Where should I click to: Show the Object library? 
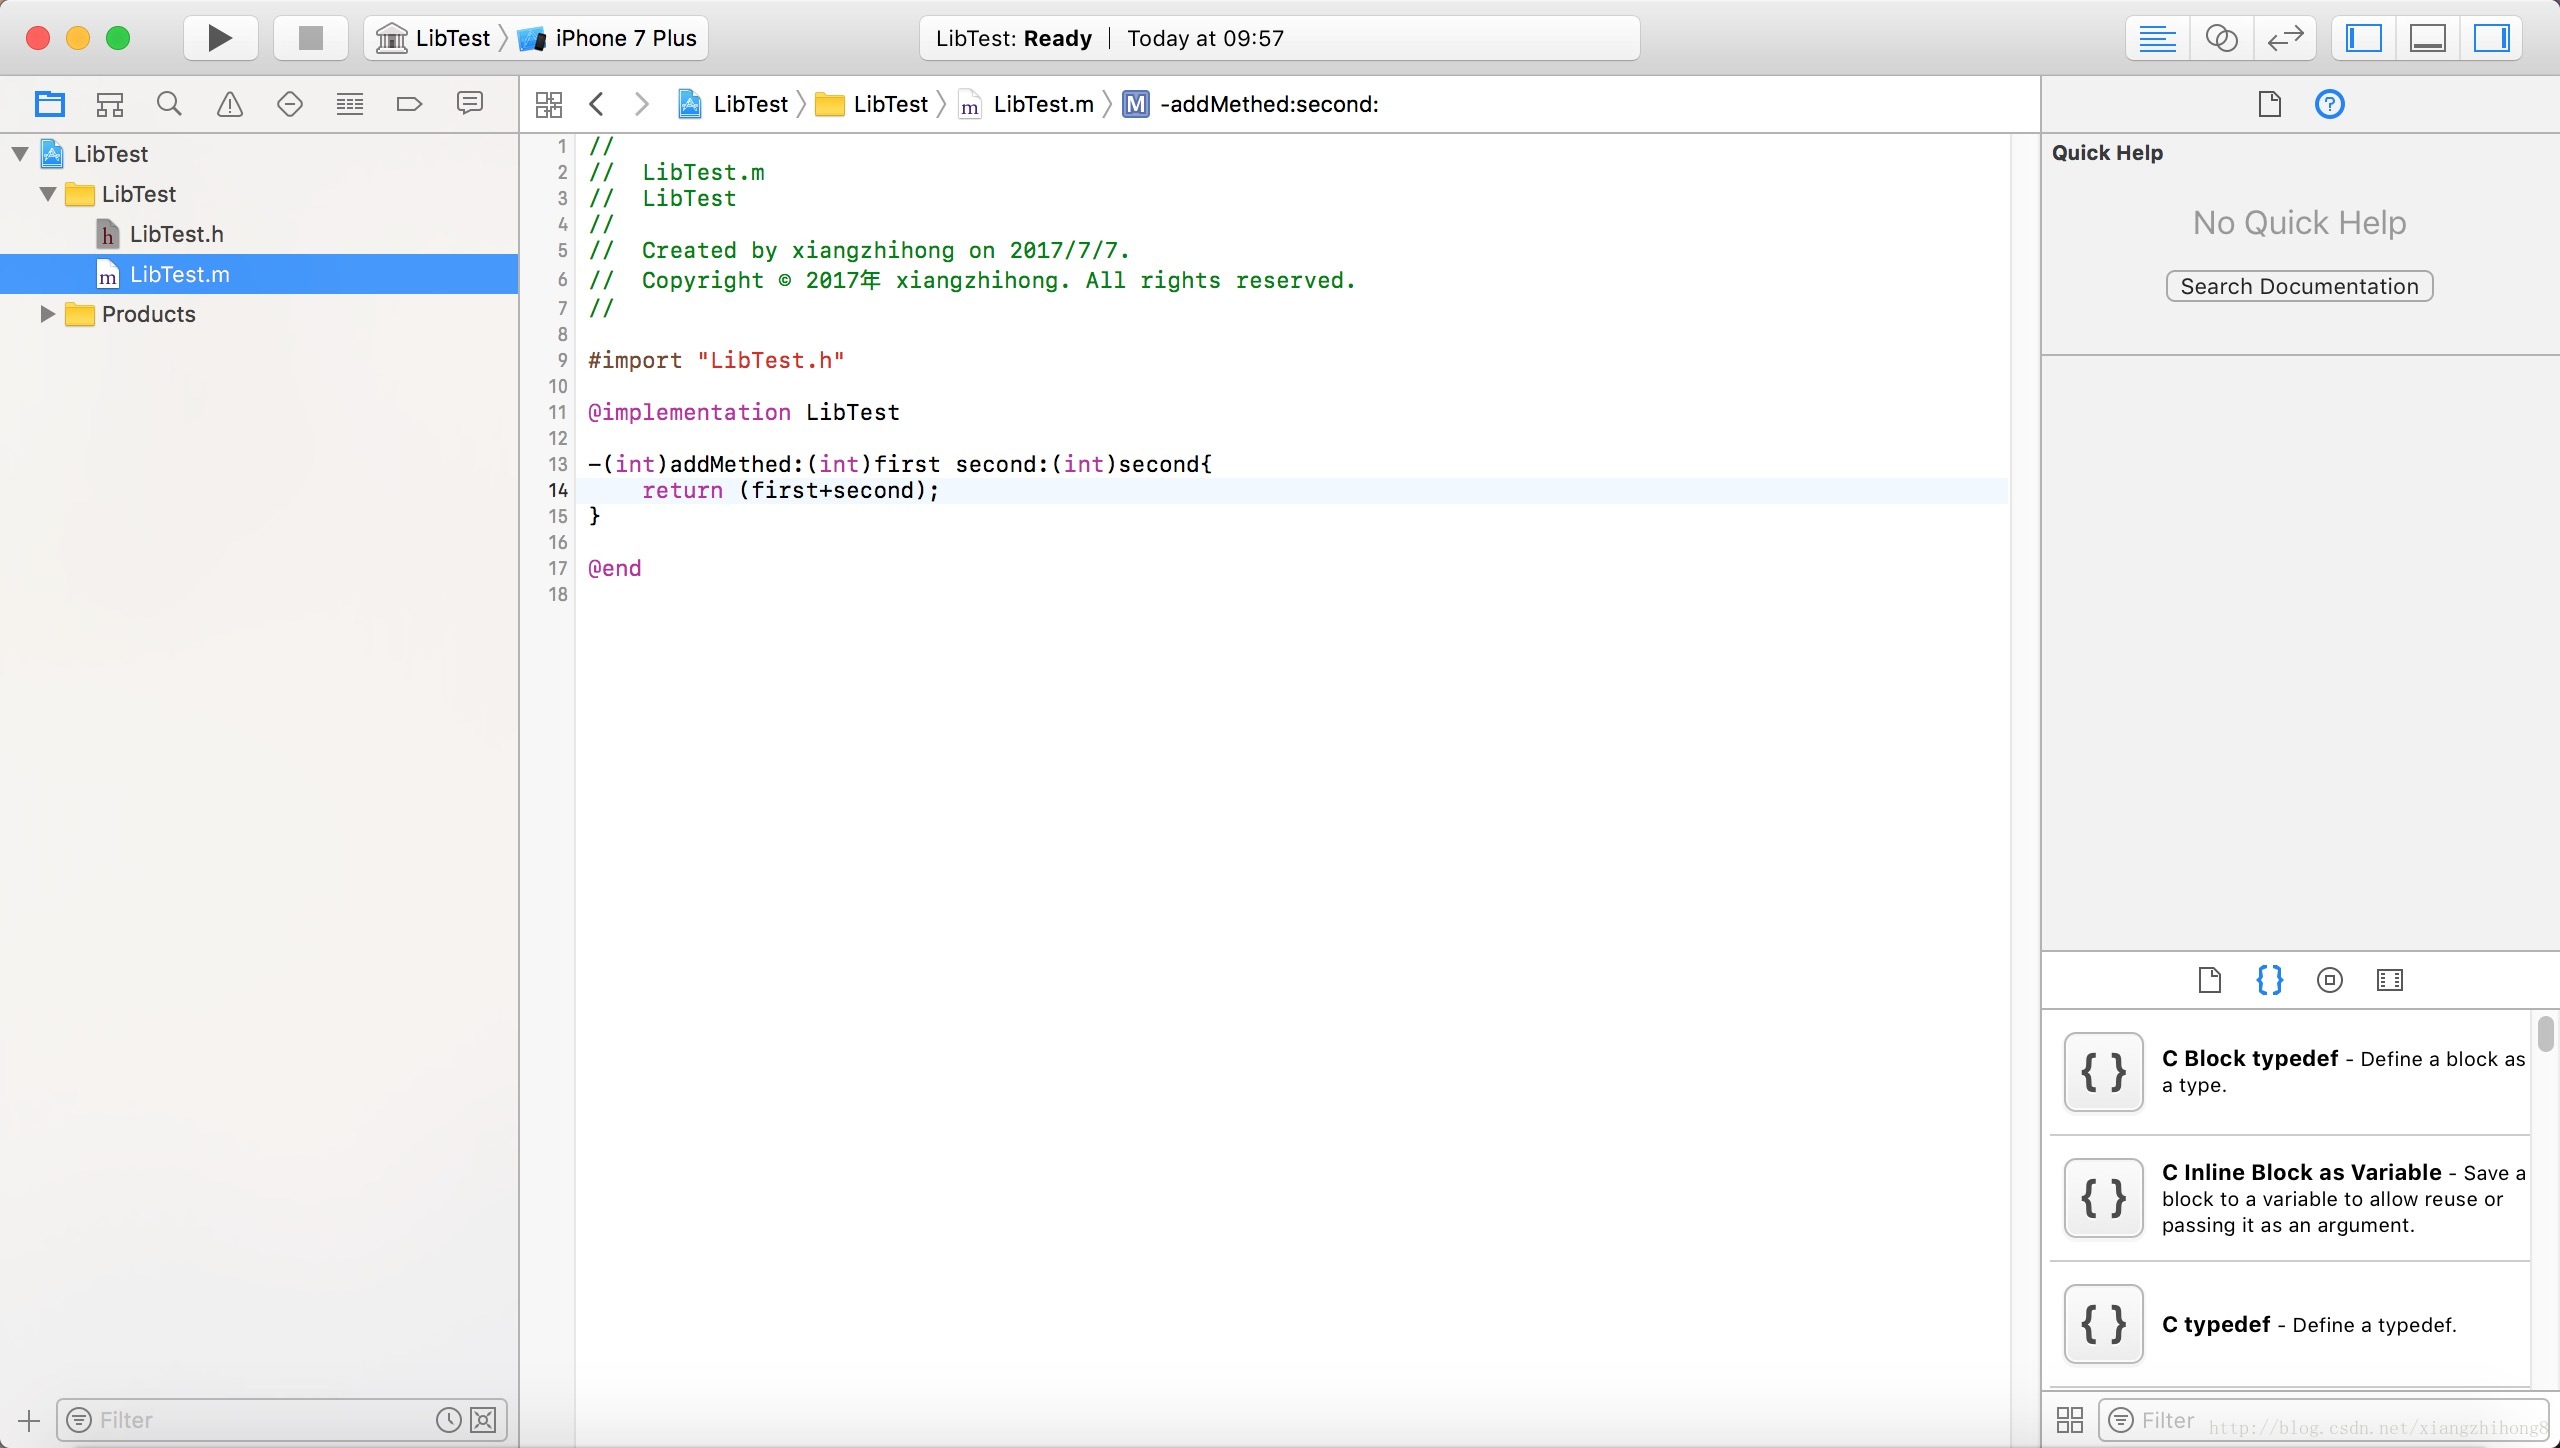pos(2329,980)
